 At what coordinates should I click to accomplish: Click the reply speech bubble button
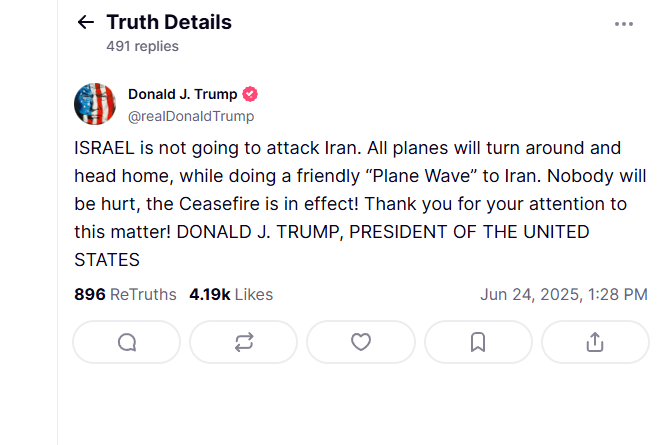127,342
